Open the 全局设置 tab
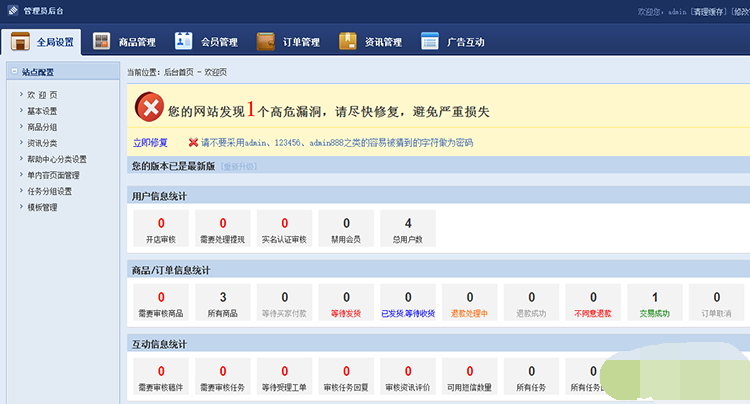 [x=42, y=42]
